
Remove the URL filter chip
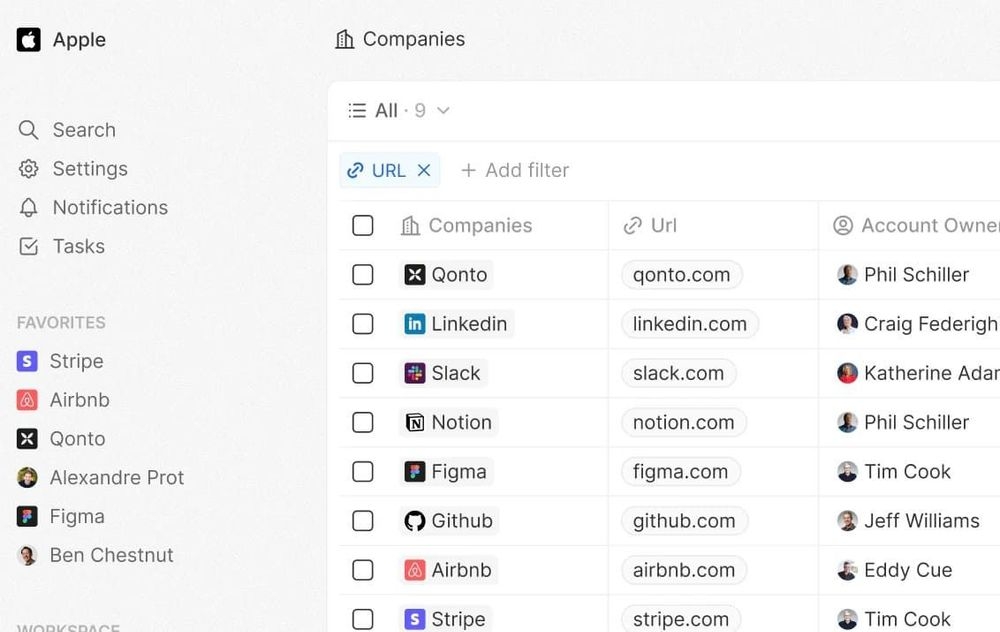424,171
